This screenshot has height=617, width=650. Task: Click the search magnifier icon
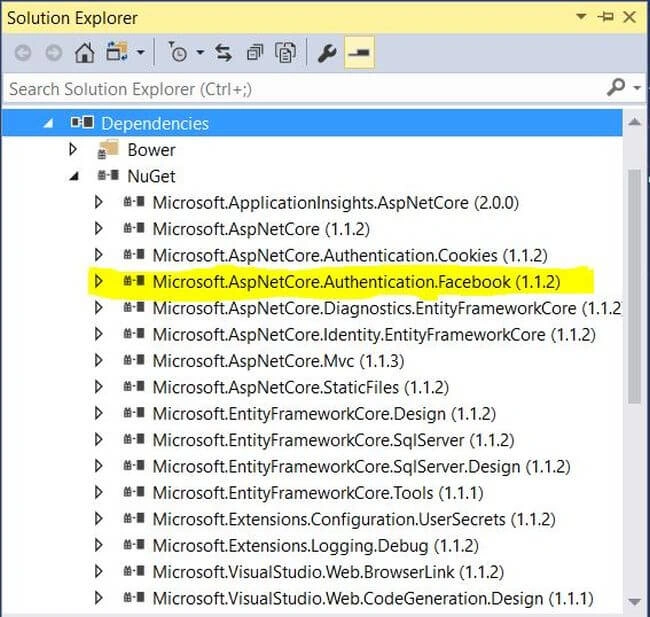click(616, 87)
